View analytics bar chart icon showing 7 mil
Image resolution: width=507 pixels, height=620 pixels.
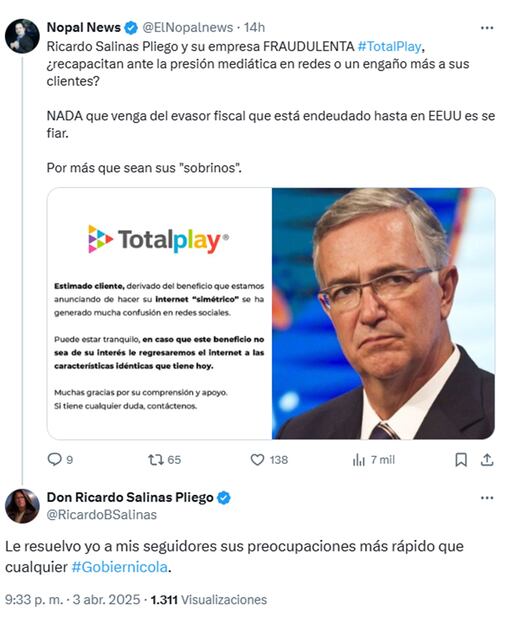click(359, 459)
